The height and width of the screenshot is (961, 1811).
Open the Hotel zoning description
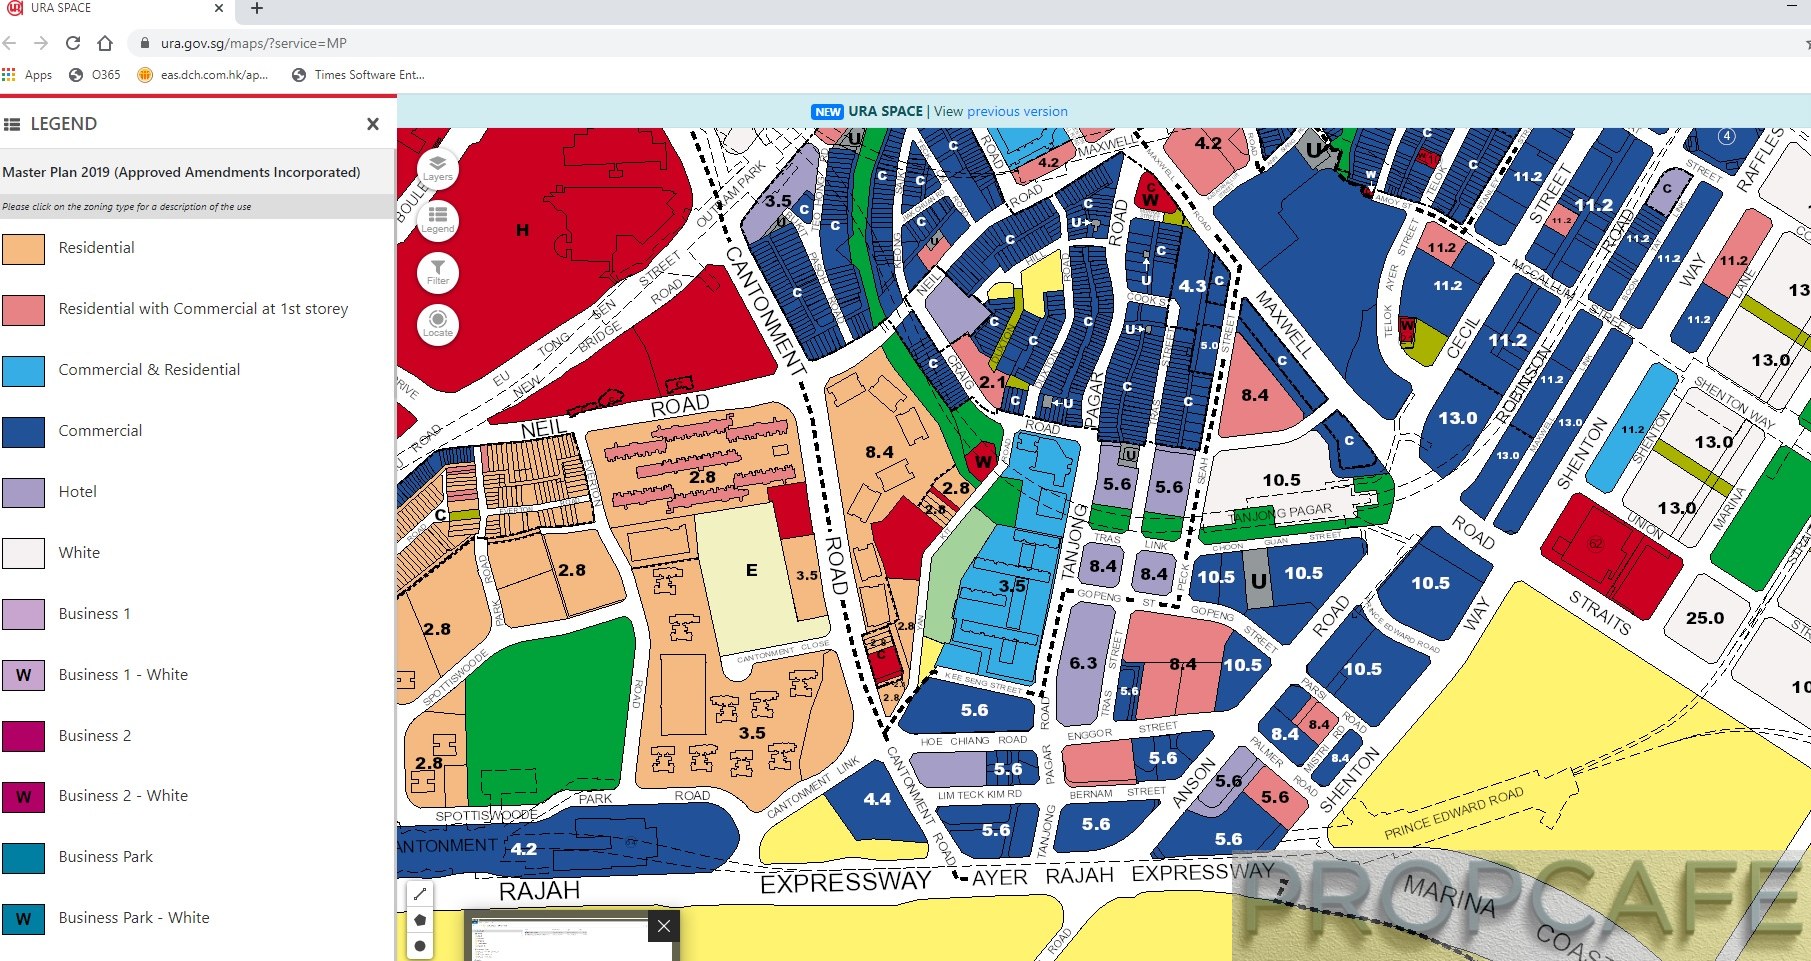tap(78, 492)
